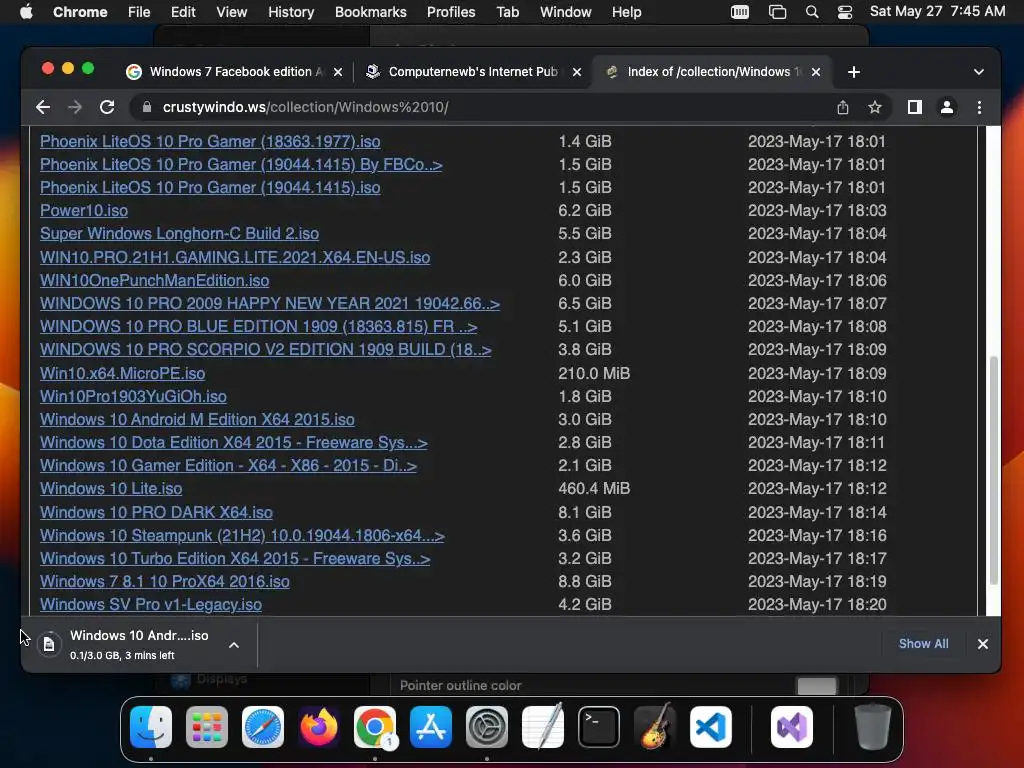Open Windows 10 PRO DARK X64.iso link

tap(156, 512)
